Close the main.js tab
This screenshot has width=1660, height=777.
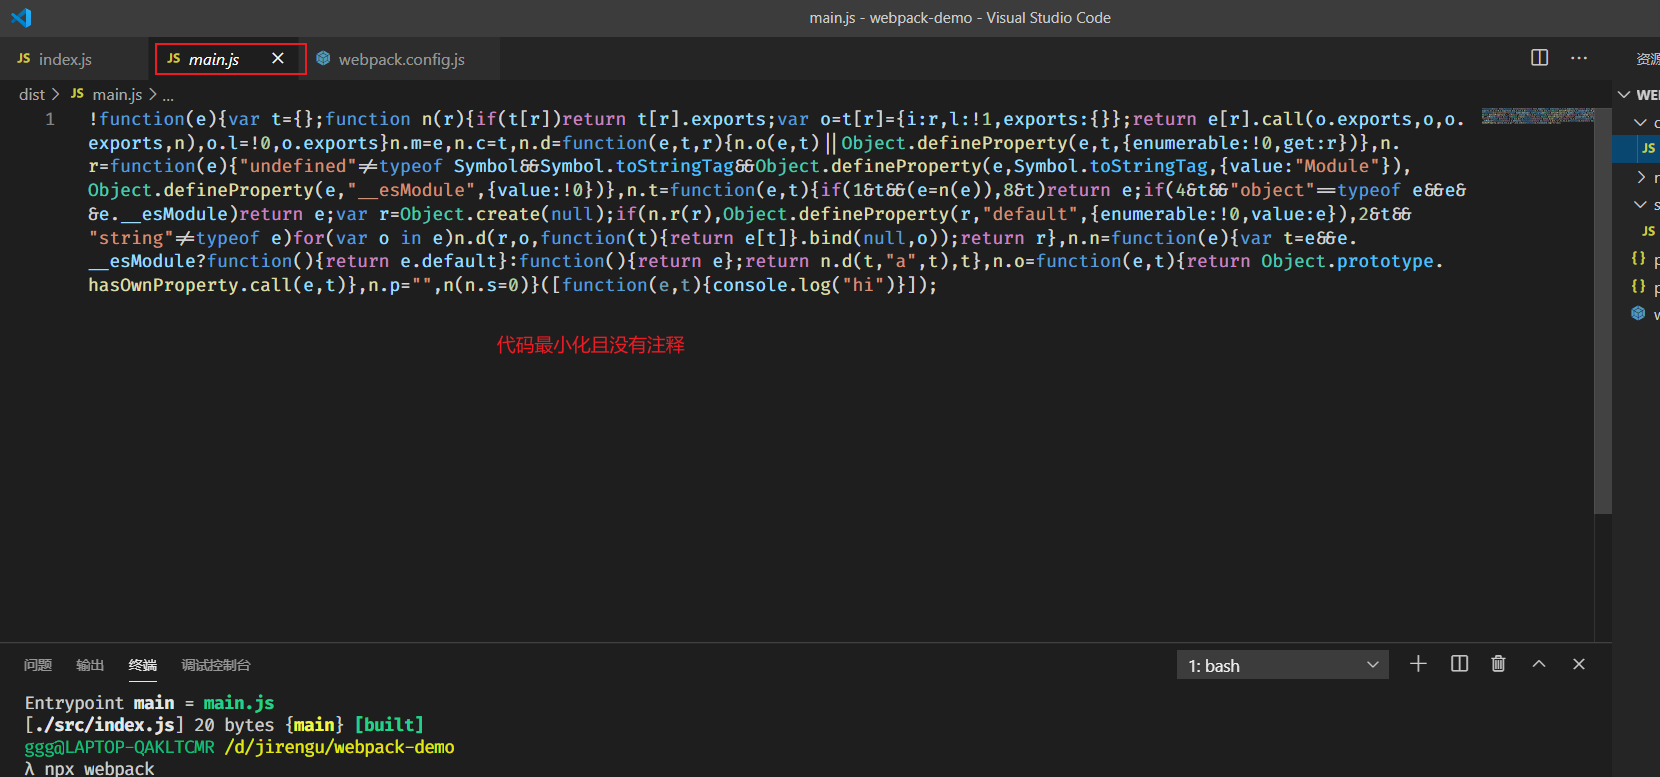tap(278, 59)
